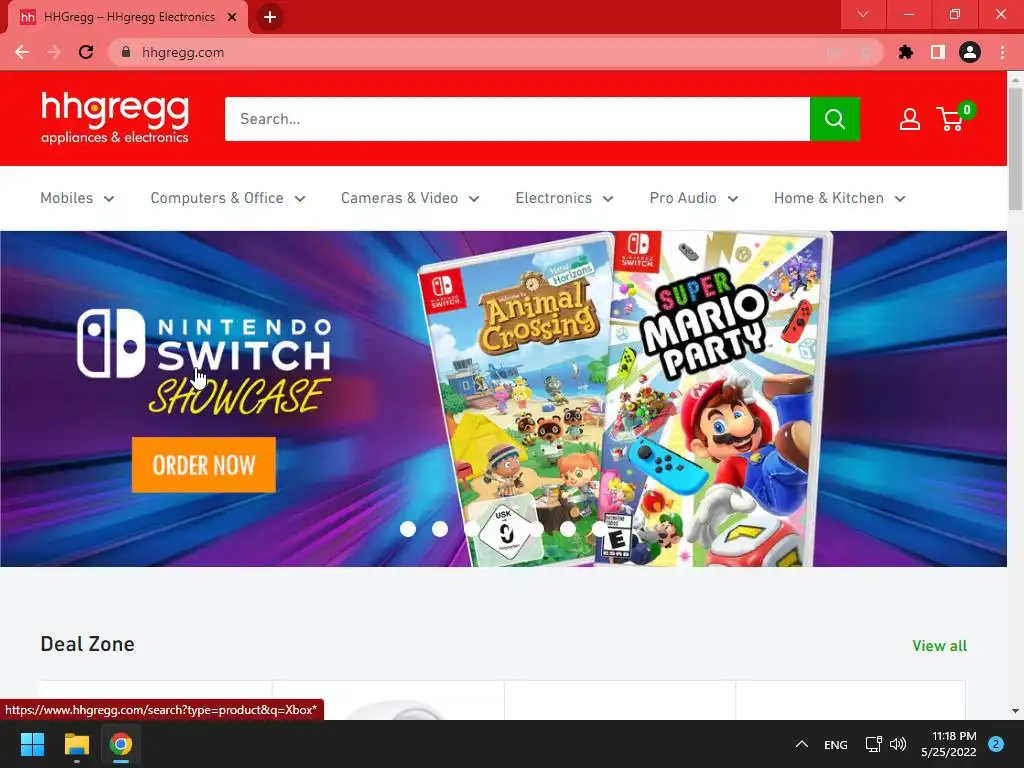Image resolution: width=1024 pixels, height=768 pixels.
Task: Open Chrome extensions puzzle icon
Action: tap(905, 52)
